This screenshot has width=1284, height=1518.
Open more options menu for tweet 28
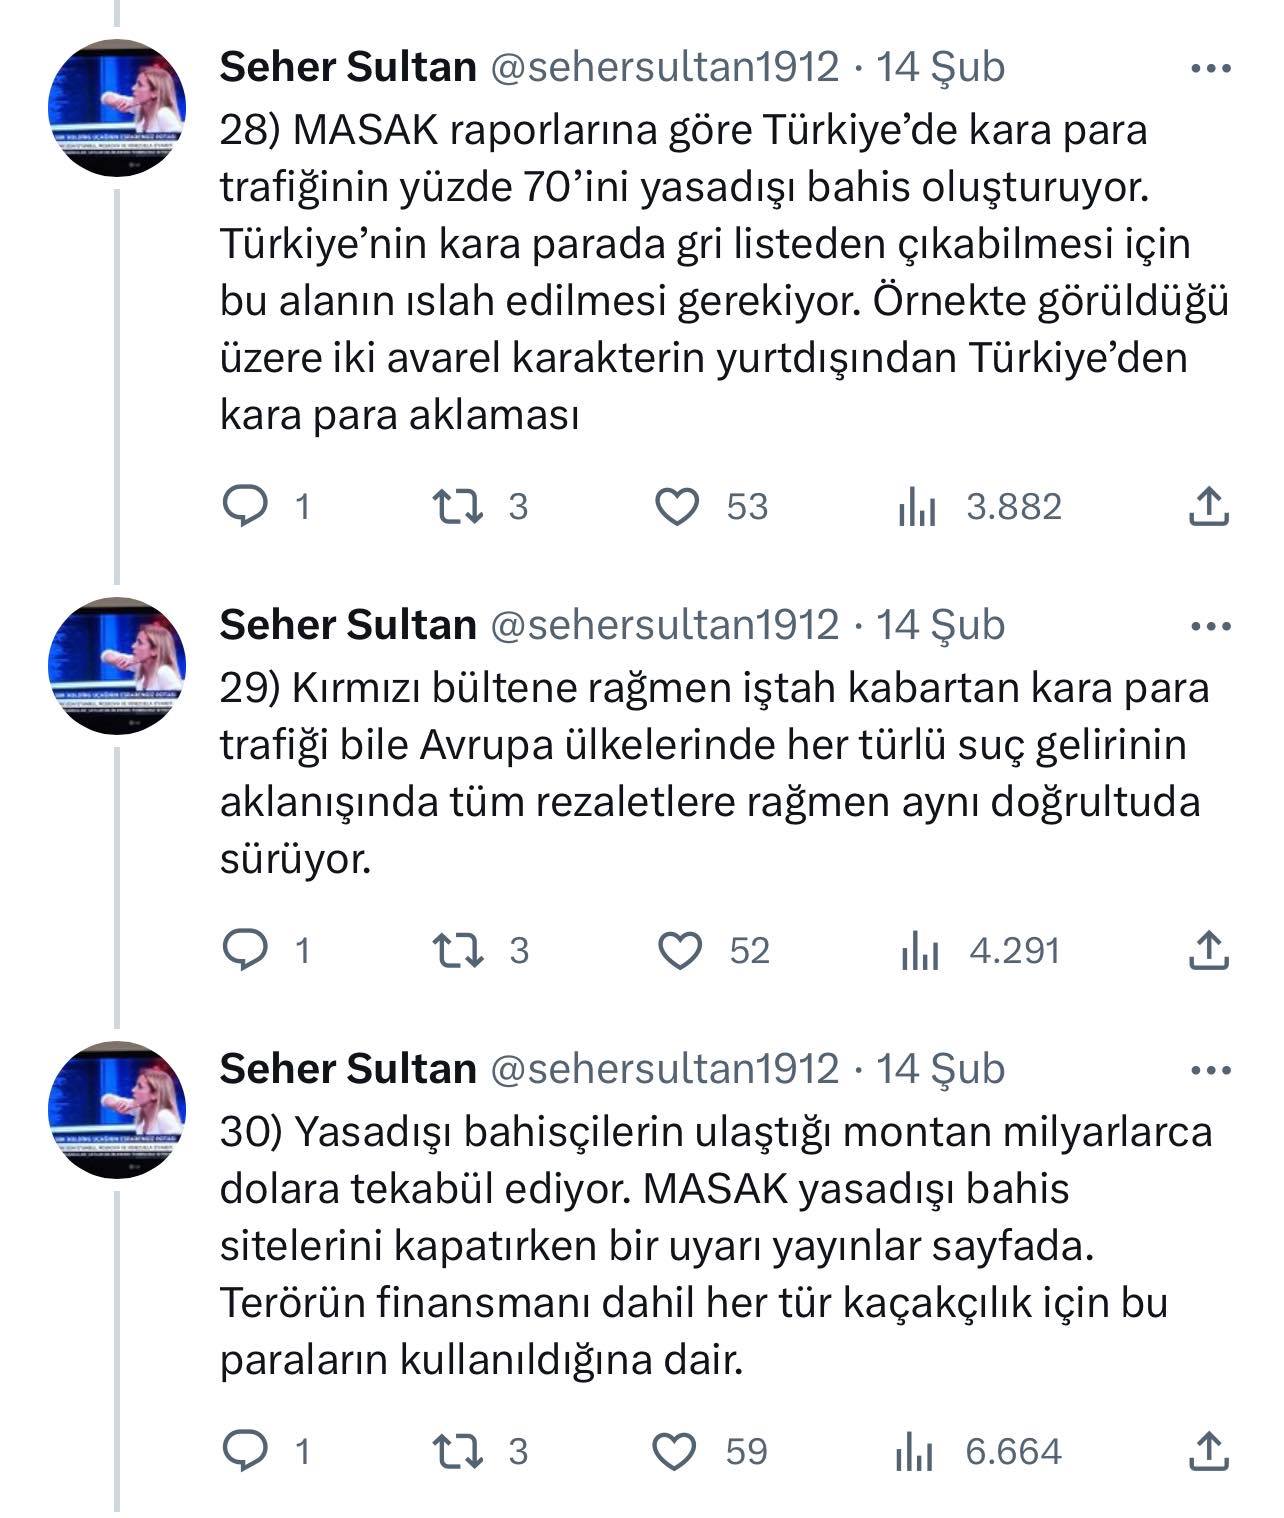1212,68
